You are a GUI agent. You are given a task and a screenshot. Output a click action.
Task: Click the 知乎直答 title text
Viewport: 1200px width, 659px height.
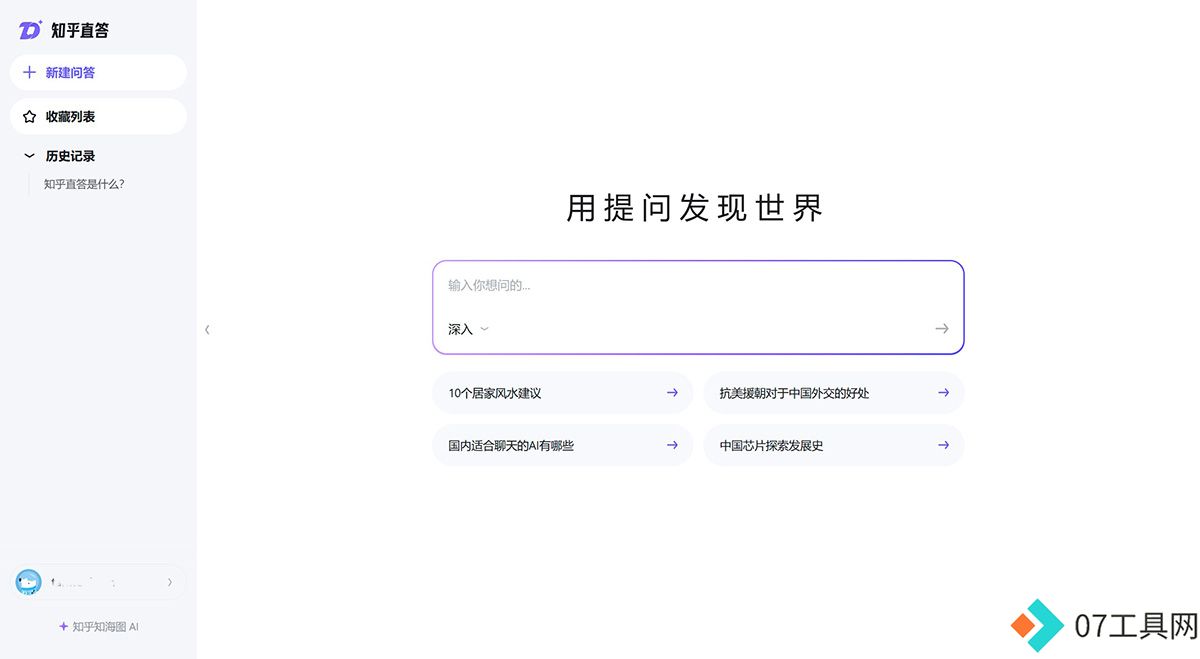[80, 31]
